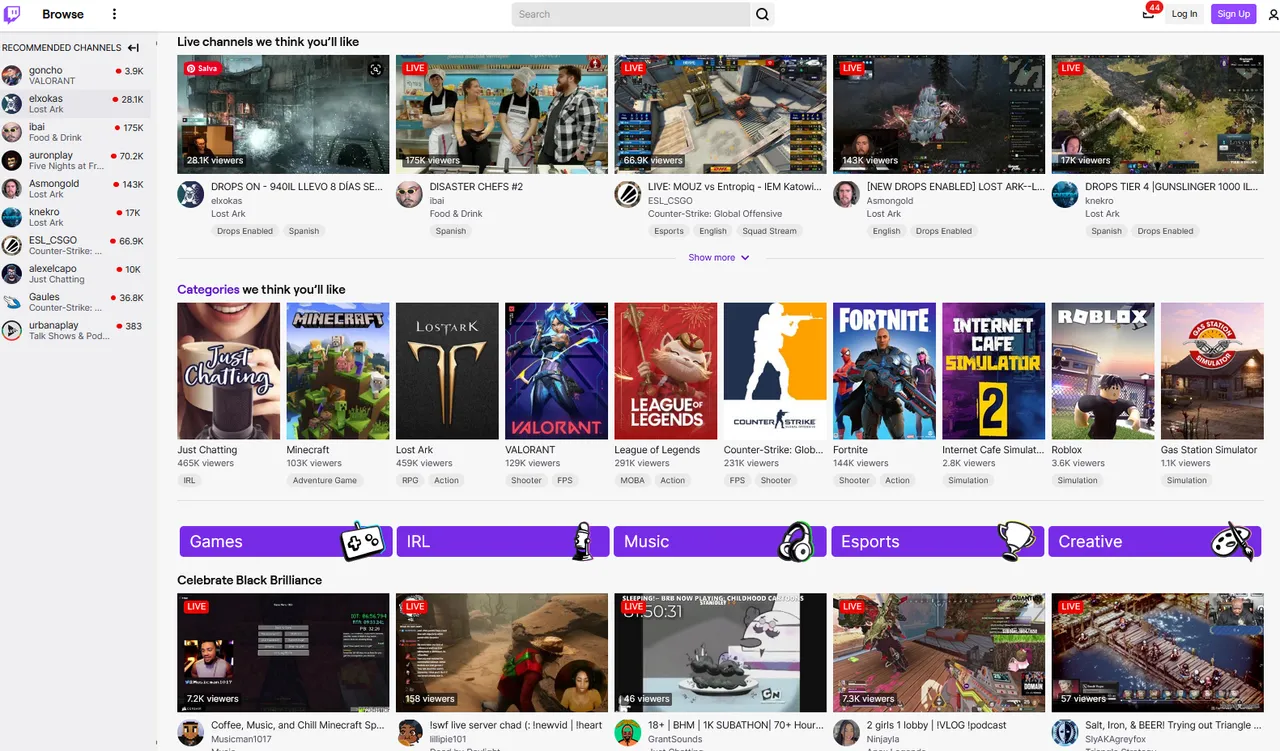
Task: Click alexelcapo's avatar in the sidebar
Action: click(12, 274)
